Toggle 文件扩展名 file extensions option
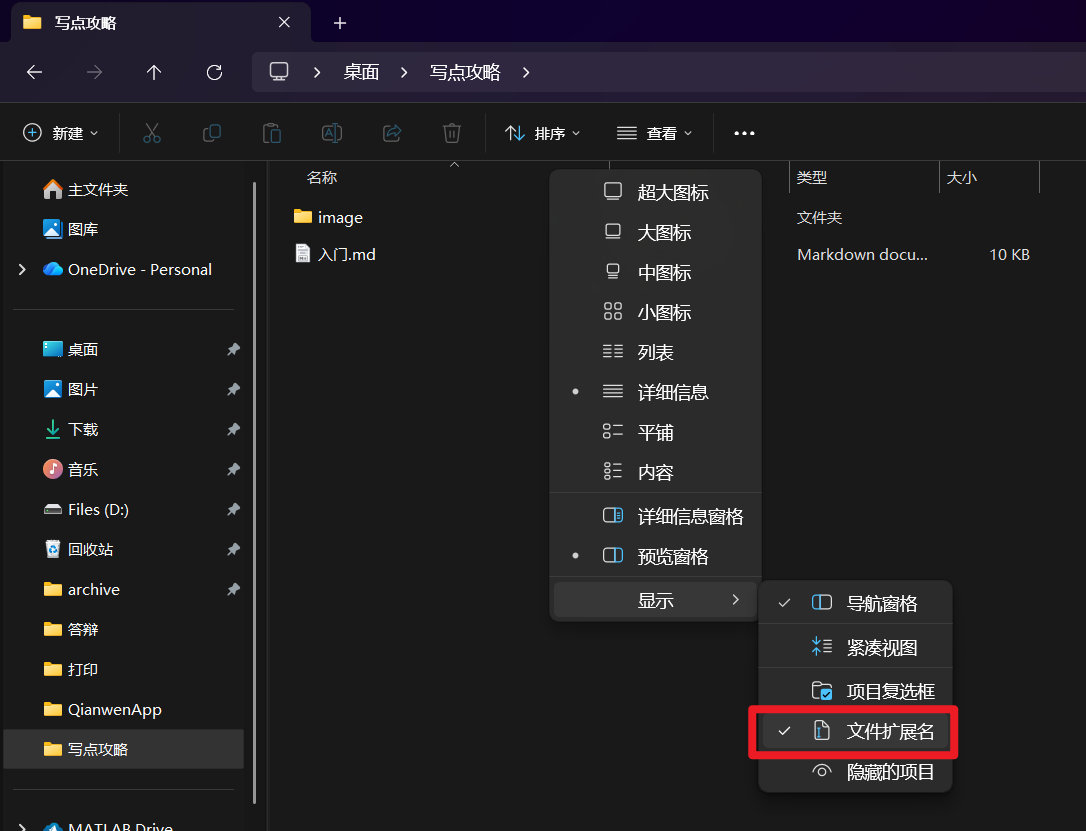This screenshot has height=831, width=1086. 855,731
